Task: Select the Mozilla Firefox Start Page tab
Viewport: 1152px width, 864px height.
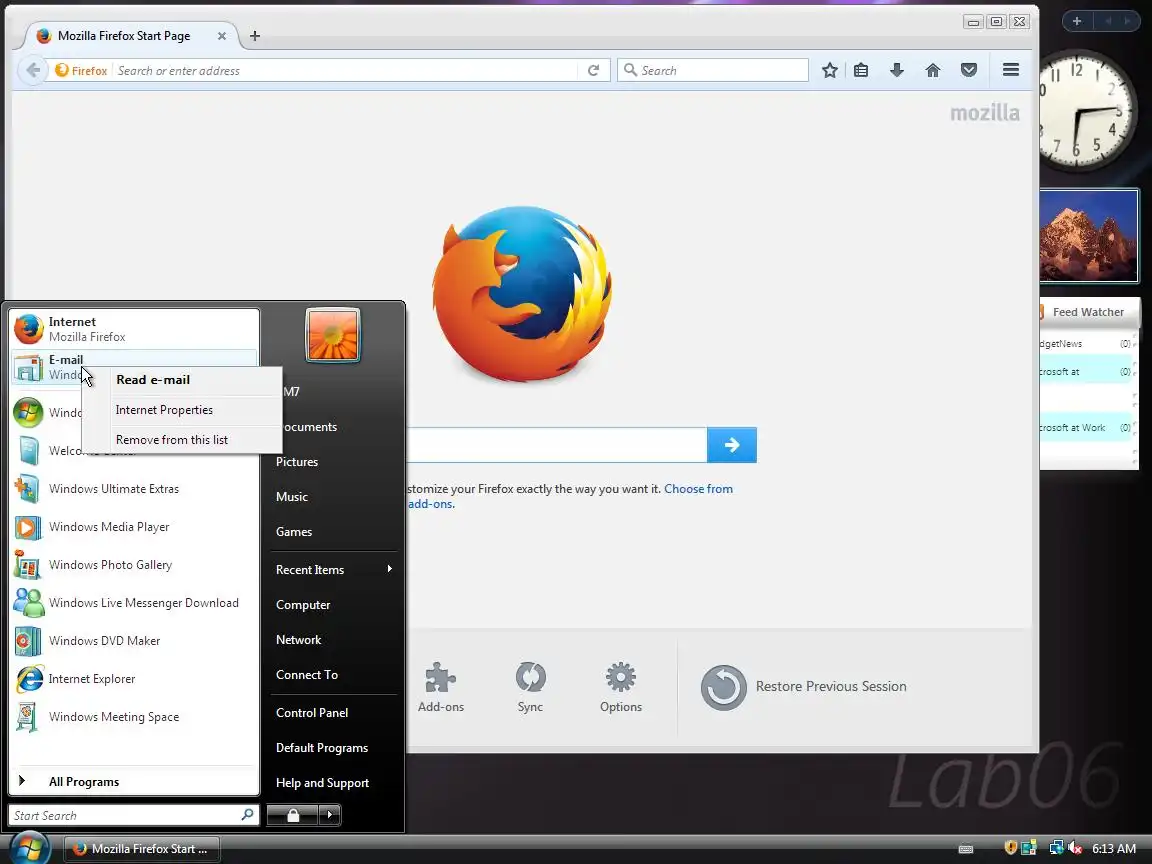Action: (x=123, y=36)
